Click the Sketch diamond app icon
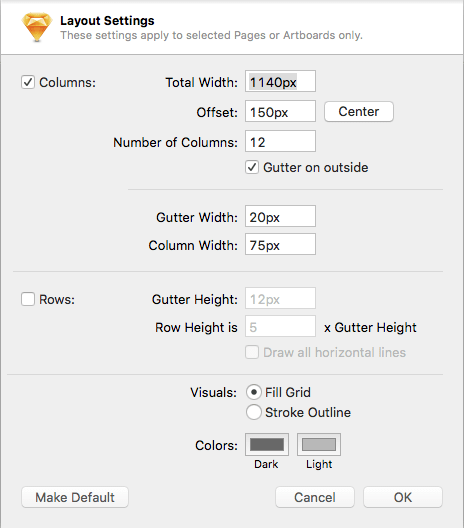 point(37,27)
